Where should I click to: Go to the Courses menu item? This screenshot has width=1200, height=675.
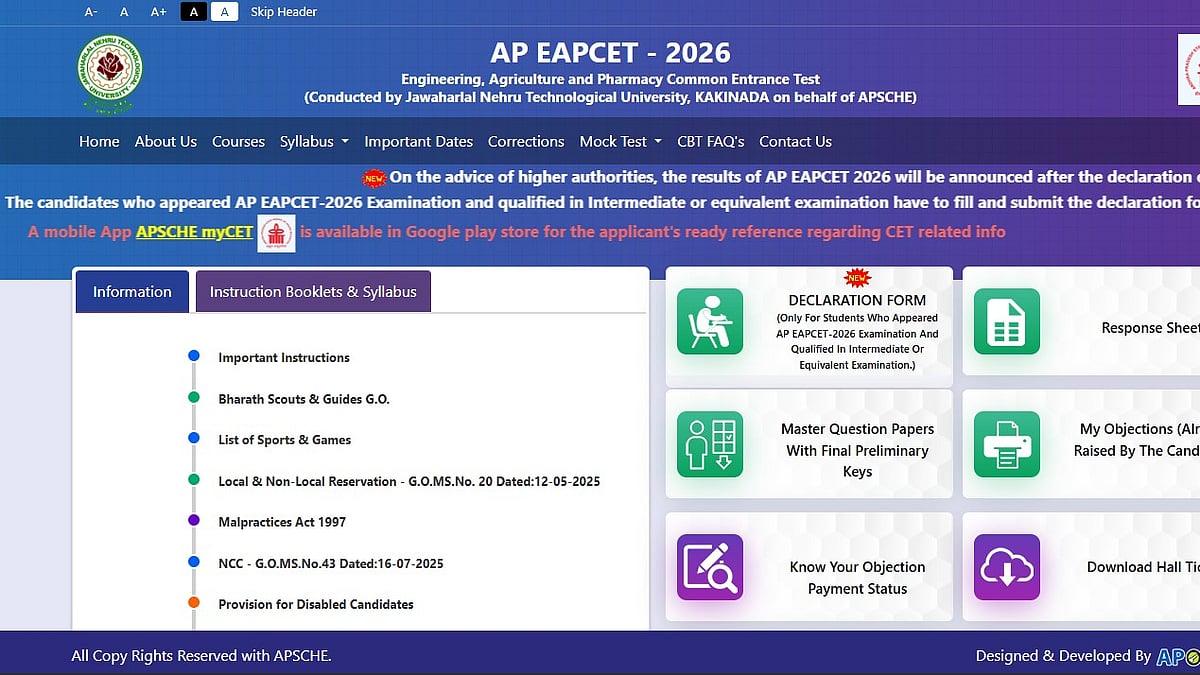pos(238,142)
